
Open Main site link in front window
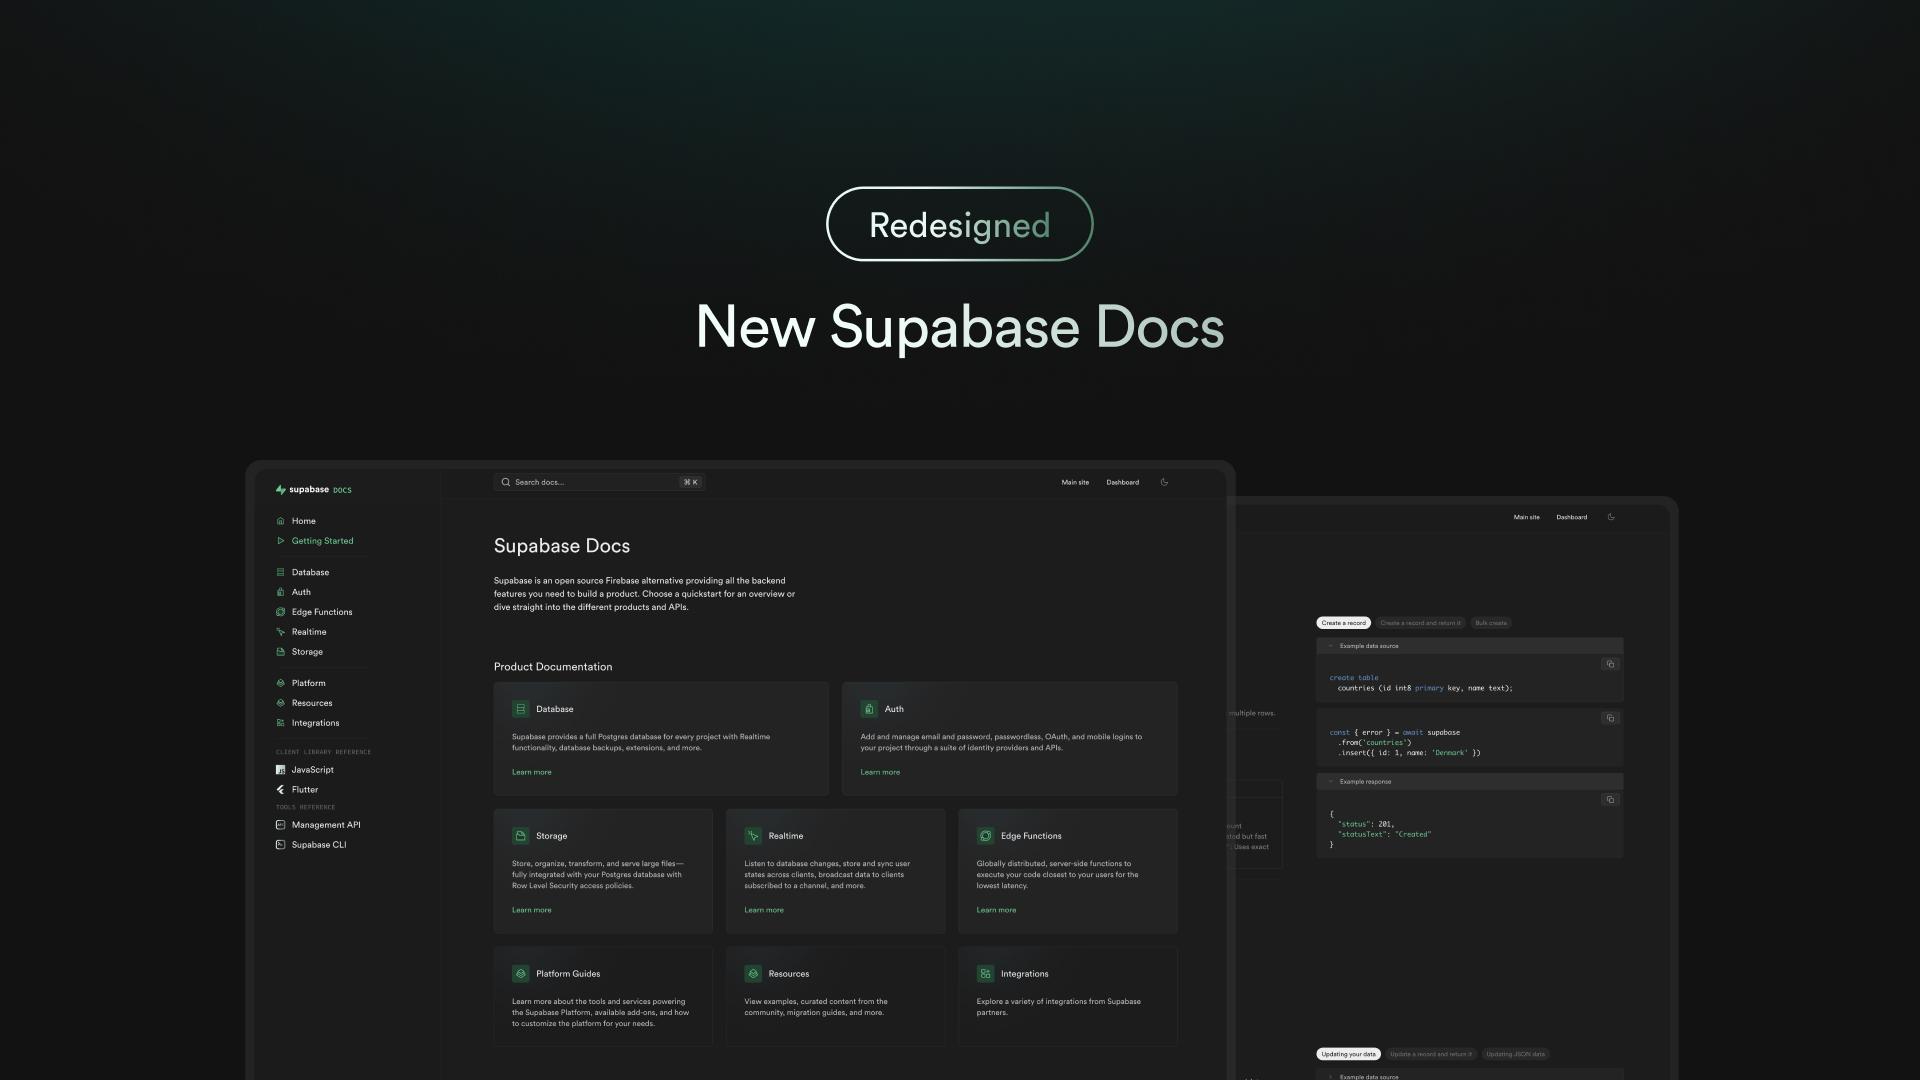(1075, 482)
